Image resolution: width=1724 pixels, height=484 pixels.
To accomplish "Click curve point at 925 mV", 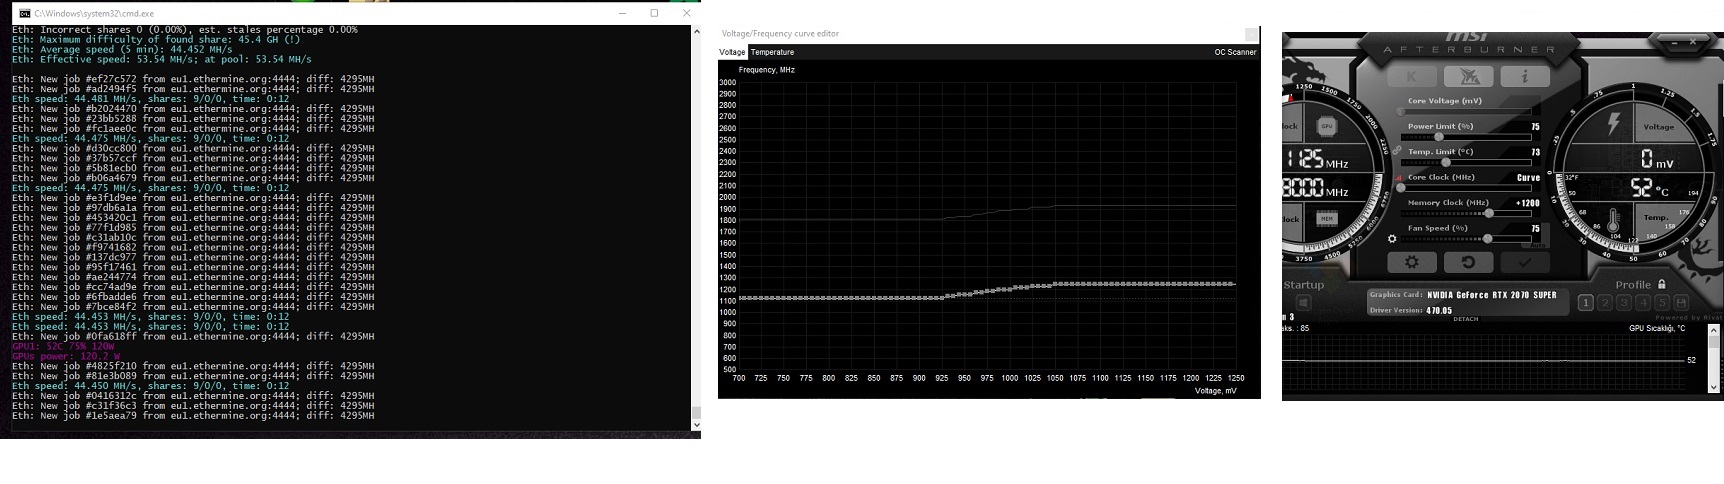I will click(942, 297).
